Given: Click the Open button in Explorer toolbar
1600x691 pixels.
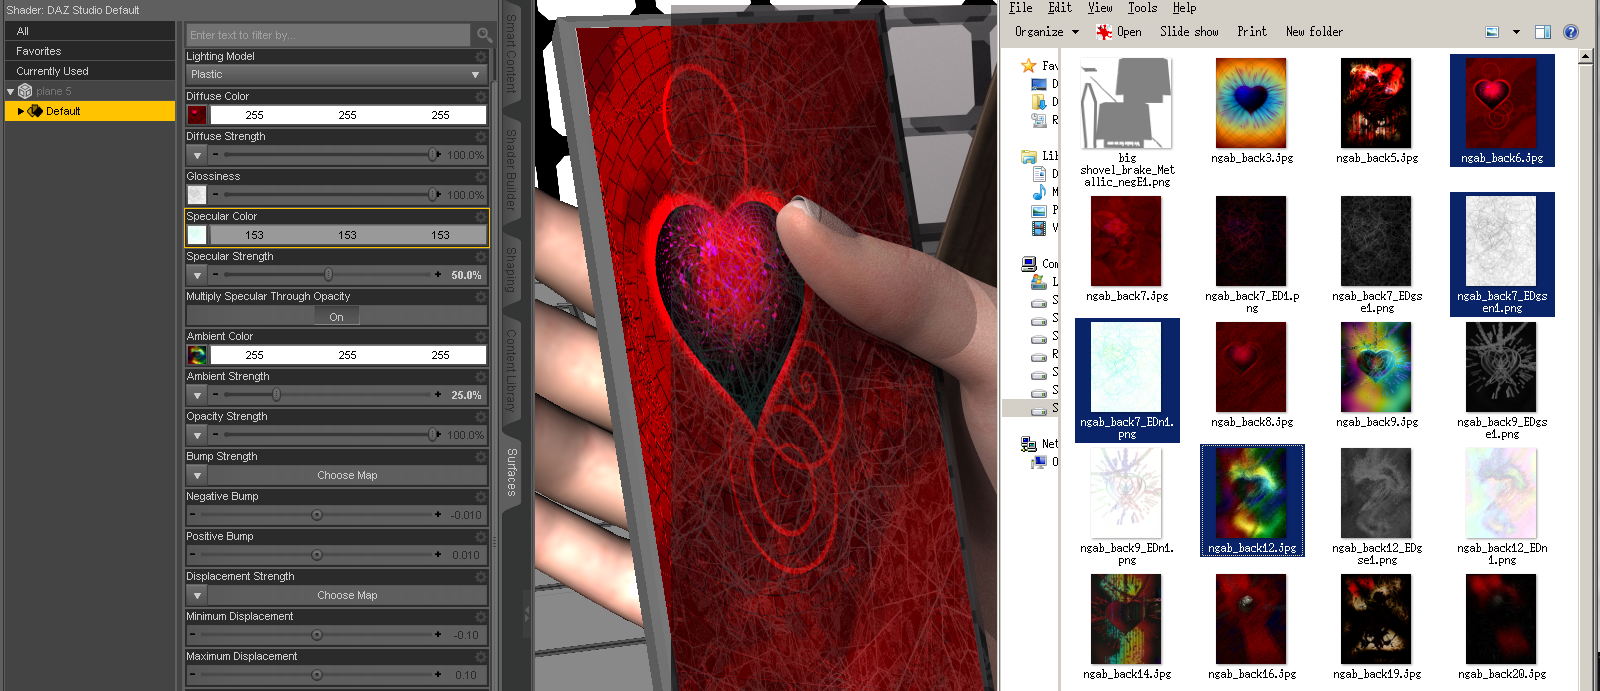Looking at the screenshot, I should 1119,32.
